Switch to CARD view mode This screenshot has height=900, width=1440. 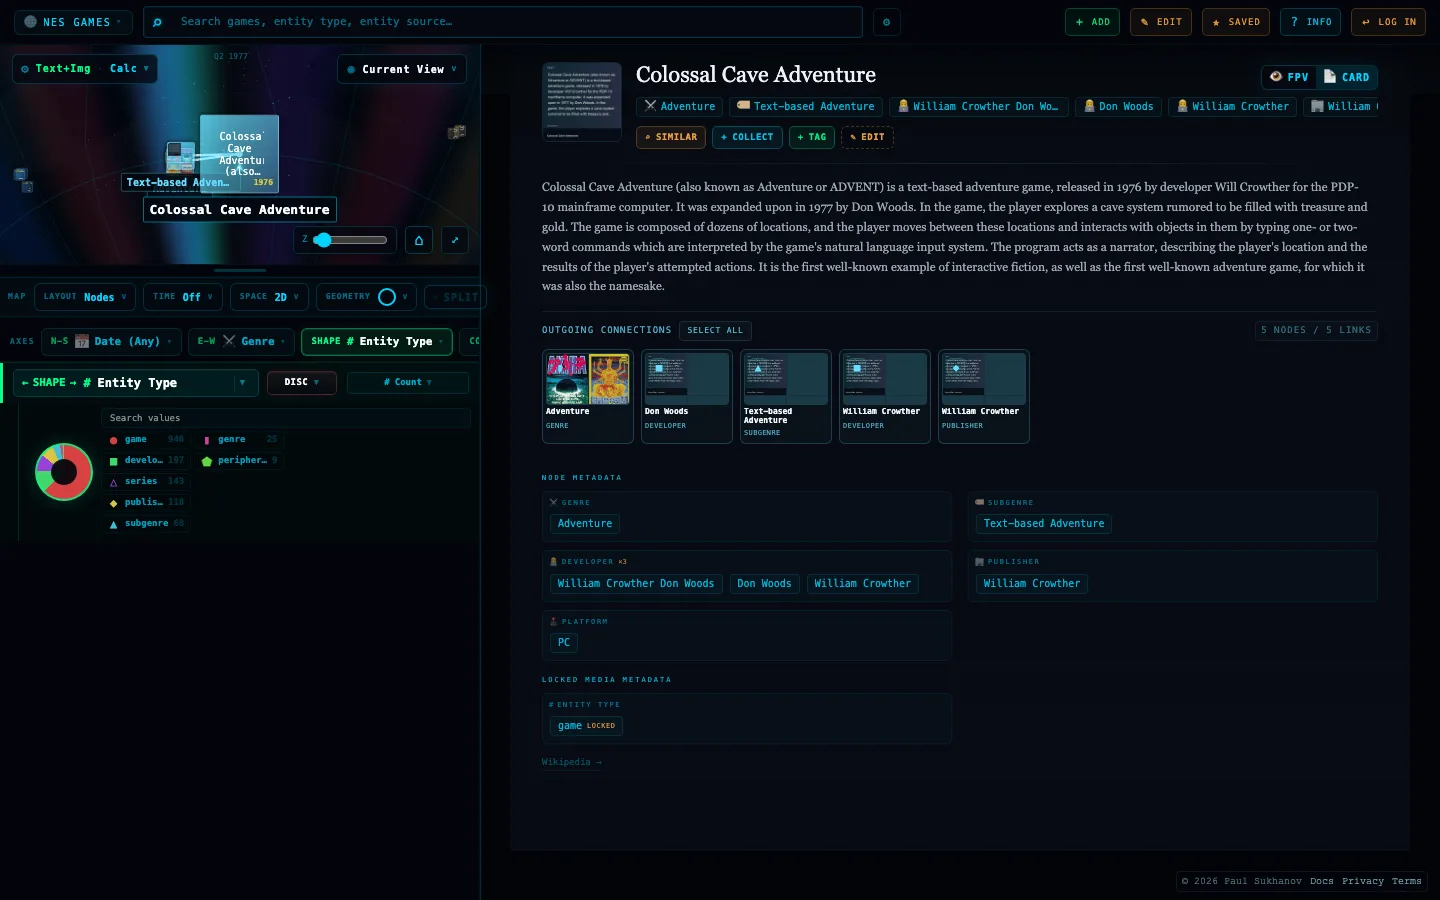[1346, 77]
